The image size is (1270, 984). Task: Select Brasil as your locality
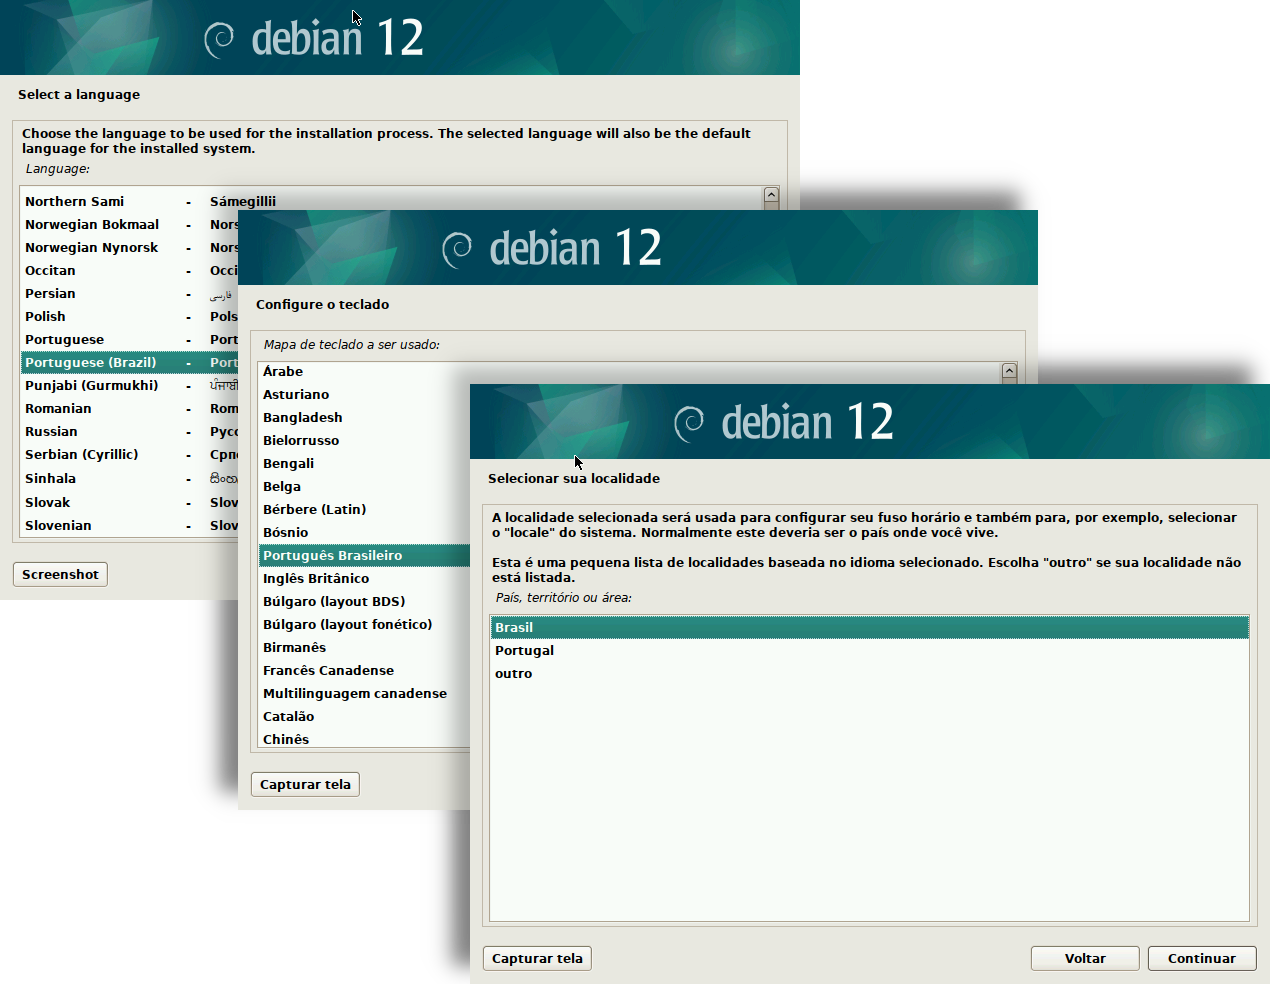click(x=513, y=627)
